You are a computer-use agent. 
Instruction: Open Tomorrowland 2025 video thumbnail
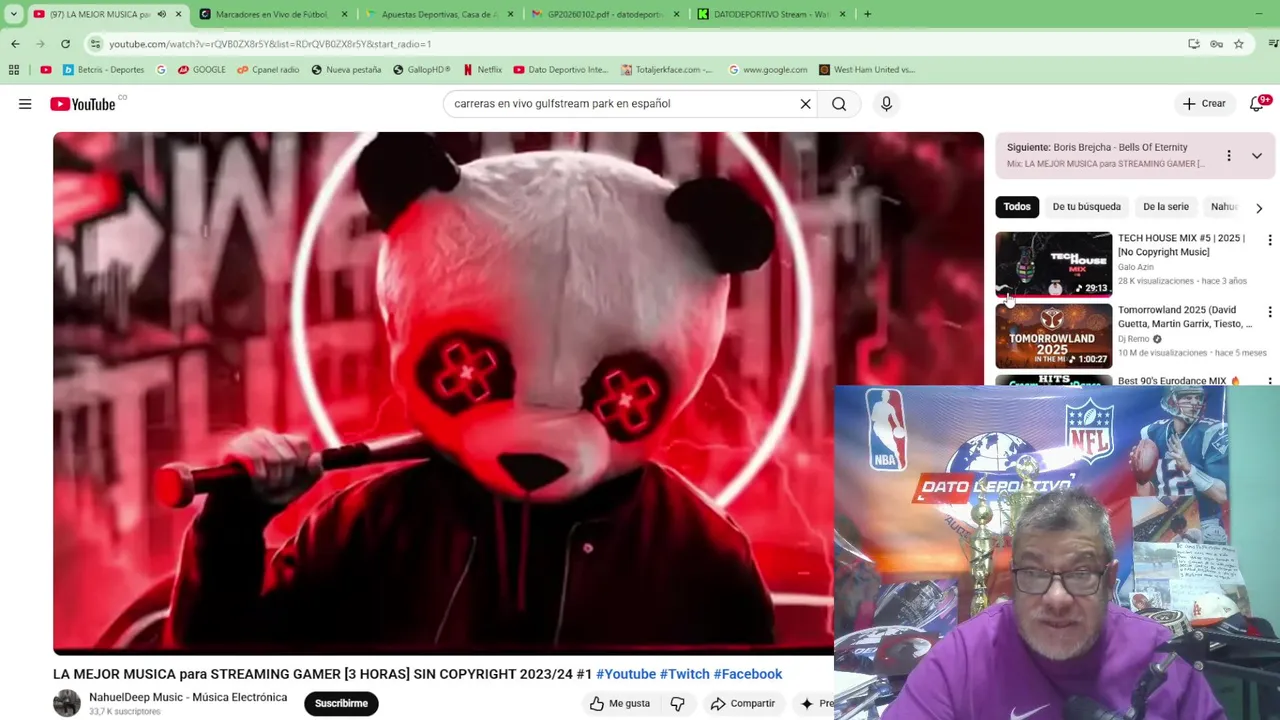point(1053,336)
